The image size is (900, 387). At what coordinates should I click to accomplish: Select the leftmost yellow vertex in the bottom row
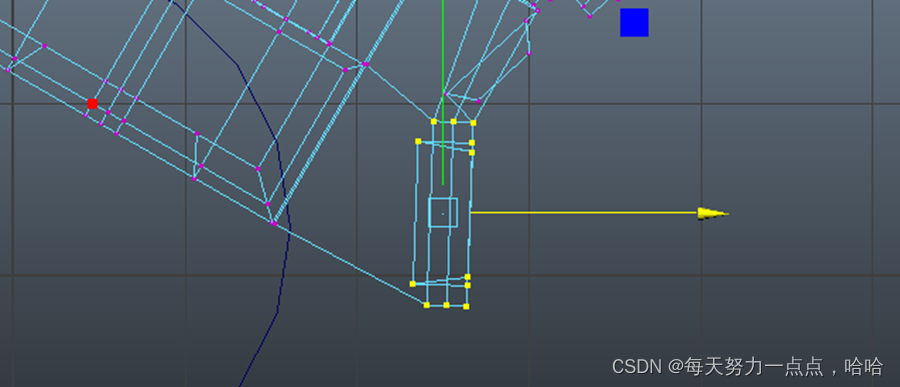tap(426, 305)
